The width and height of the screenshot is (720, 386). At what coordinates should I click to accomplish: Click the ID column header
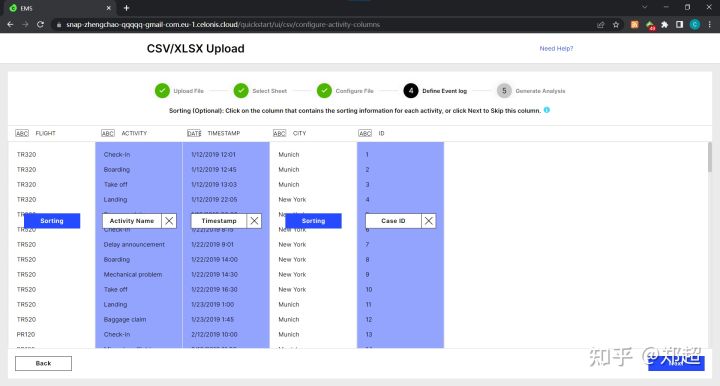coord(381,133)
